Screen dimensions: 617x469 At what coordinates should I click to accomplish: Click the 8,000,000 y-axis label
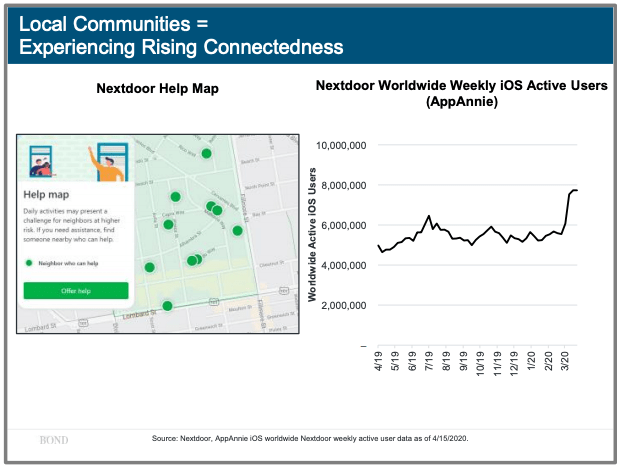(339, 185)
